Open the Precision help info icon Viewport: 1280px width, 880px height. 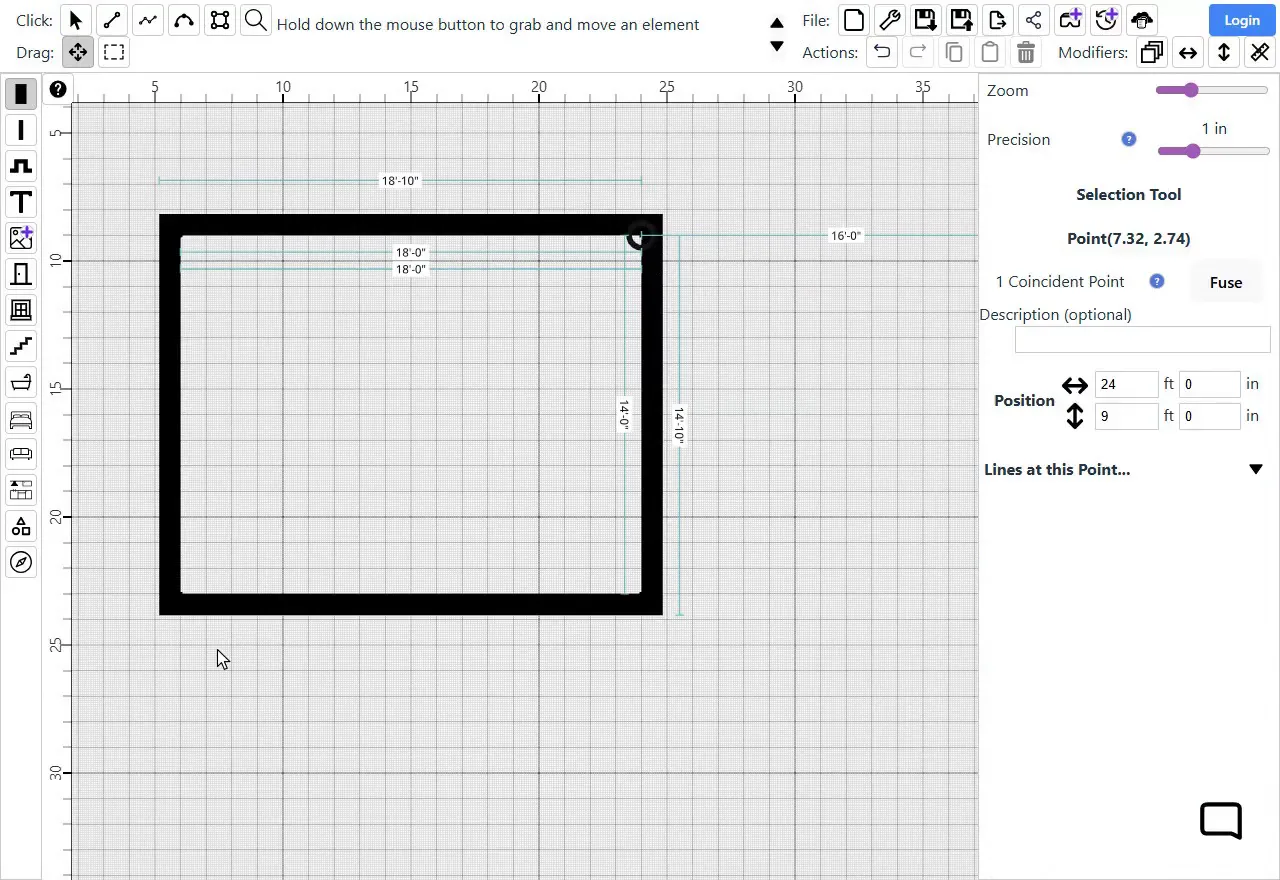click(x=1129, y=139)
